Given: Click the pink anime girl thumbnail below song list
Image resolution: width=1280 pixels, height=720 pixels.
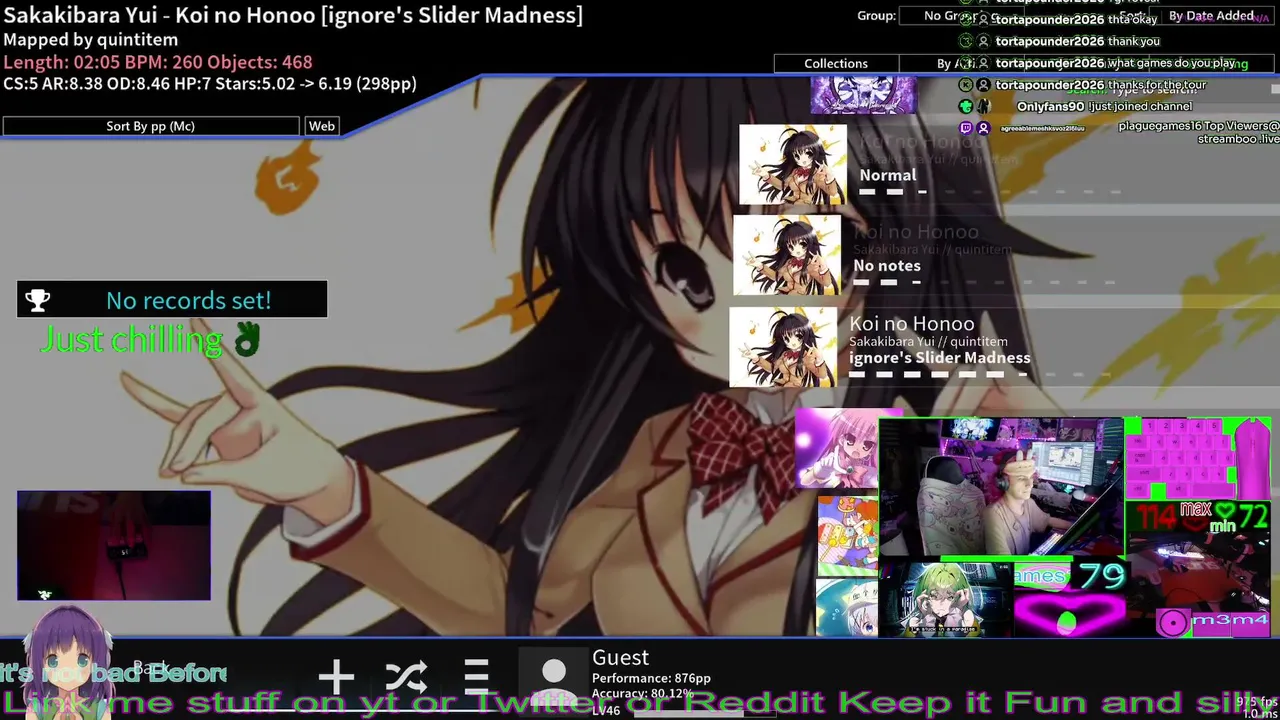Looking at the screenshot, I should (838, 448).
